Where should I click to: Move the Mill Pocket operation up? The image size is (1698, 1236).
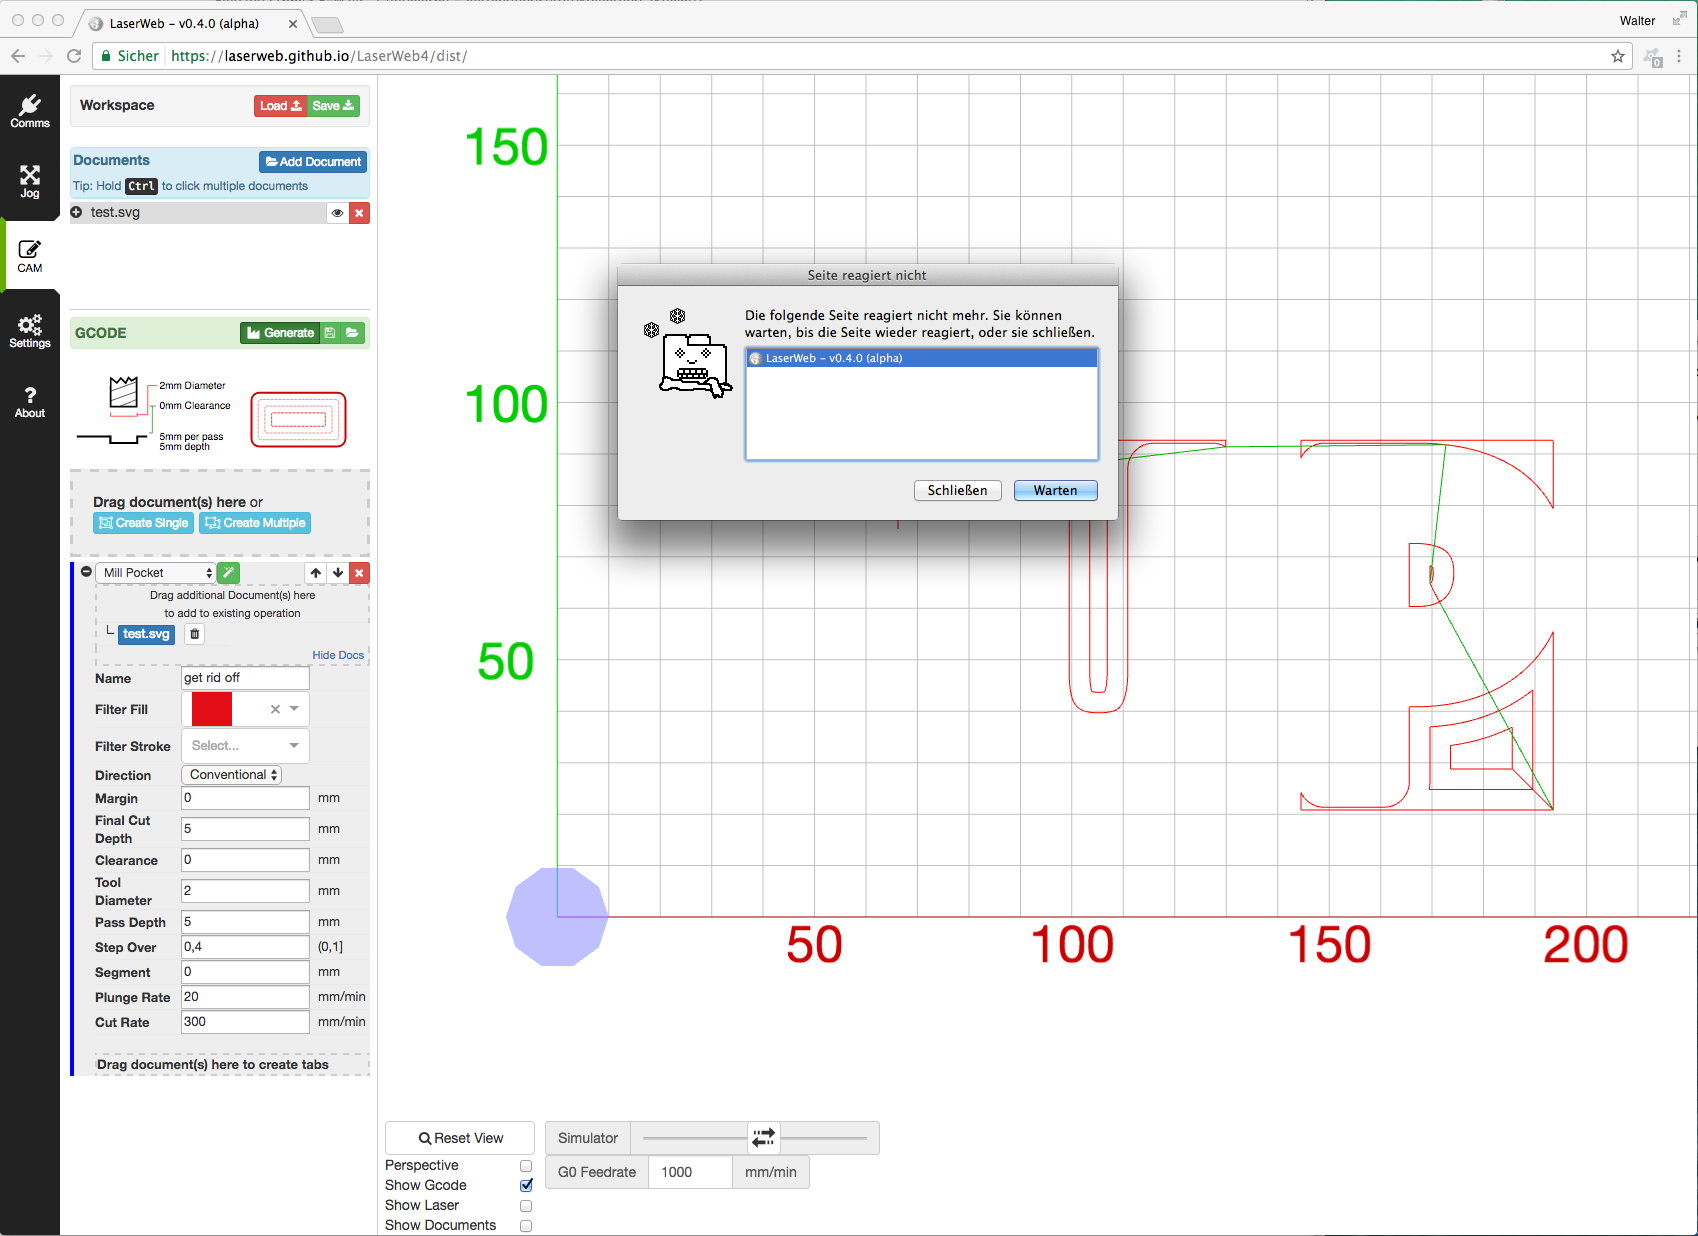click(316, 573)
